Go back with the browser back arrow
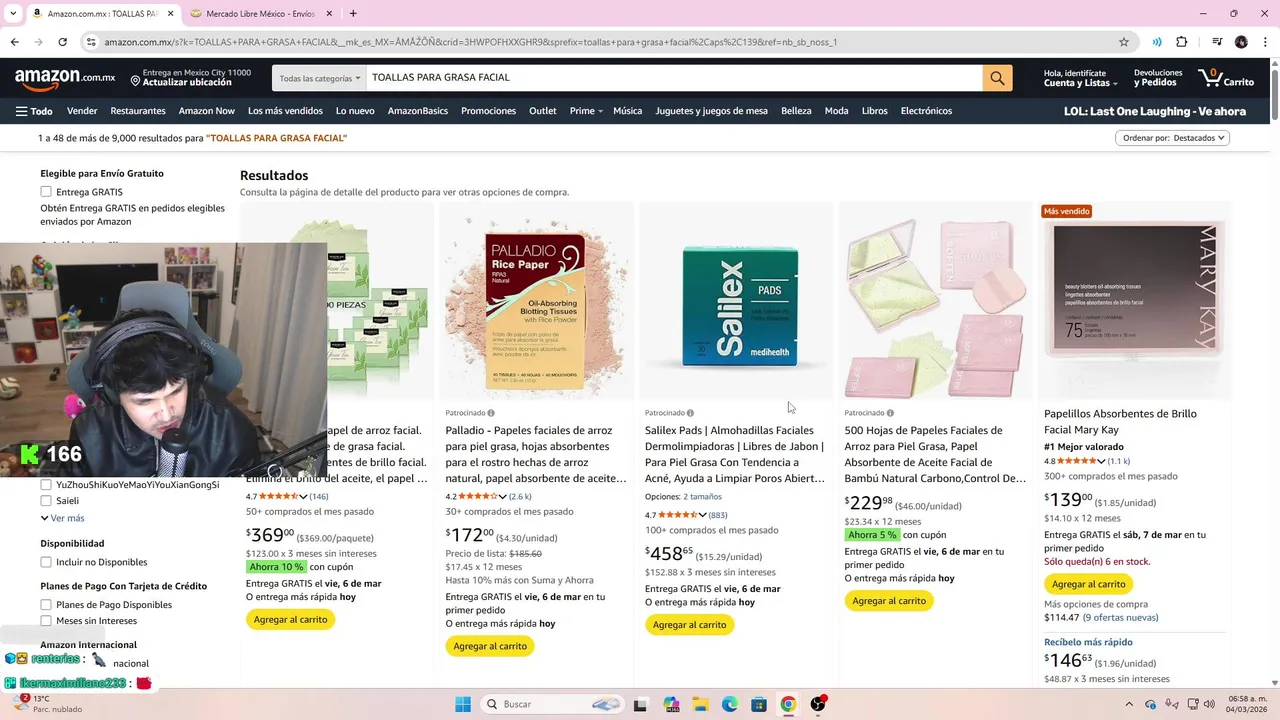The width and height of the screenshot is (1280, 720). coord(14,42)
